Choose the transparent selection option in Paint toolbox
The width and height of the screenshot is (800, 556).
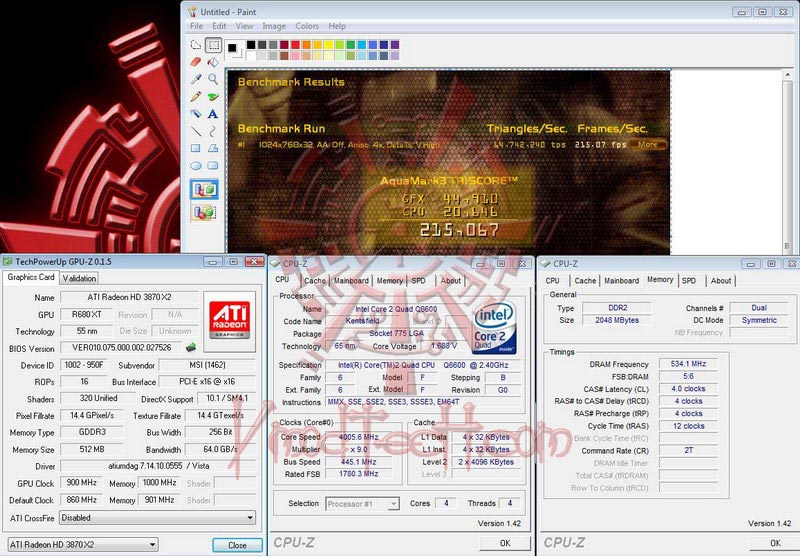pyautogui.click(x=205, y=212)
